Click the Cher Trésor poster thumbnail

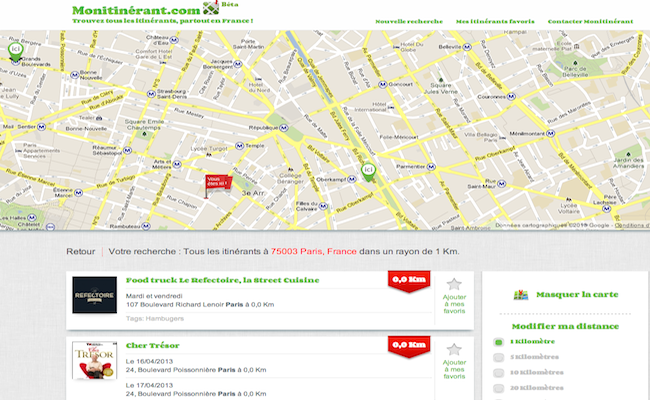point(95,360)
